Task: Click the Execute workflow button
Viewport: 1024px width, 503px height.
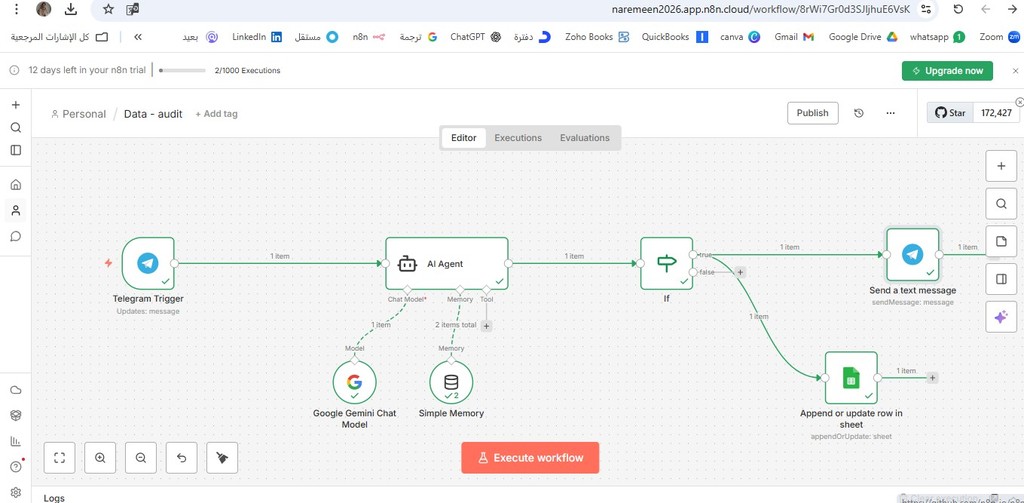Action: point(530,458)
